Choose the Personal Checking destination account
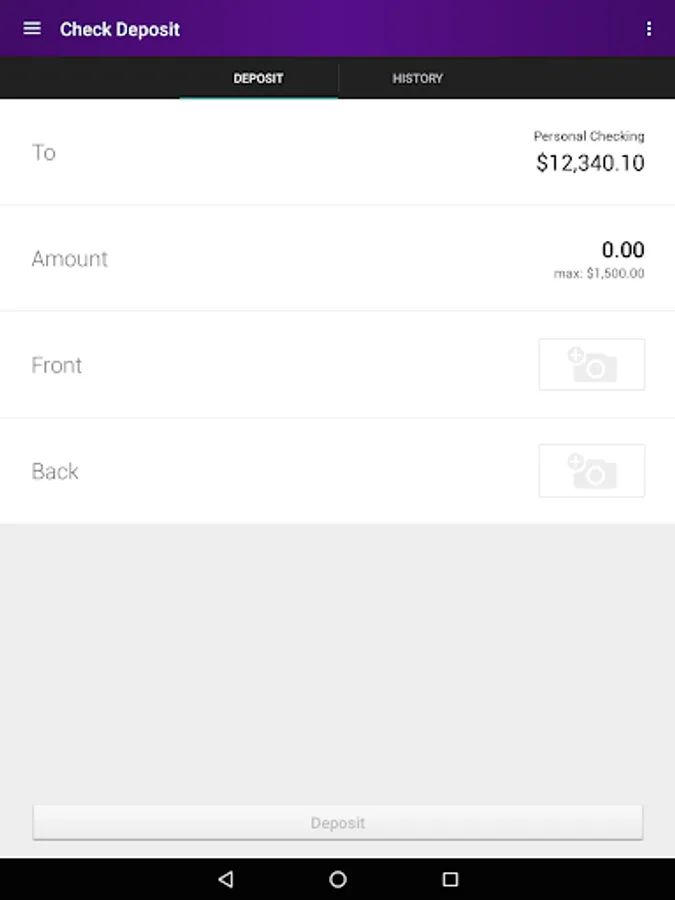 click(x=589, y=136)
